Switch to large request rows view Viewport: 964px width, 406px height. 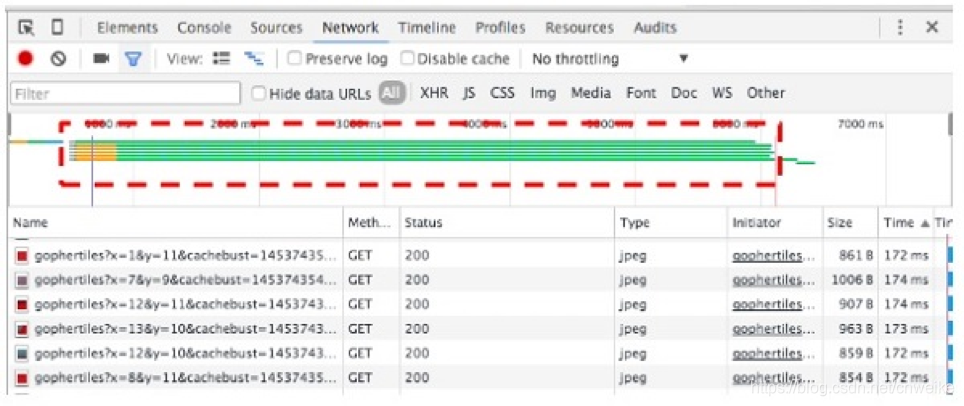[x=221, y=58]
